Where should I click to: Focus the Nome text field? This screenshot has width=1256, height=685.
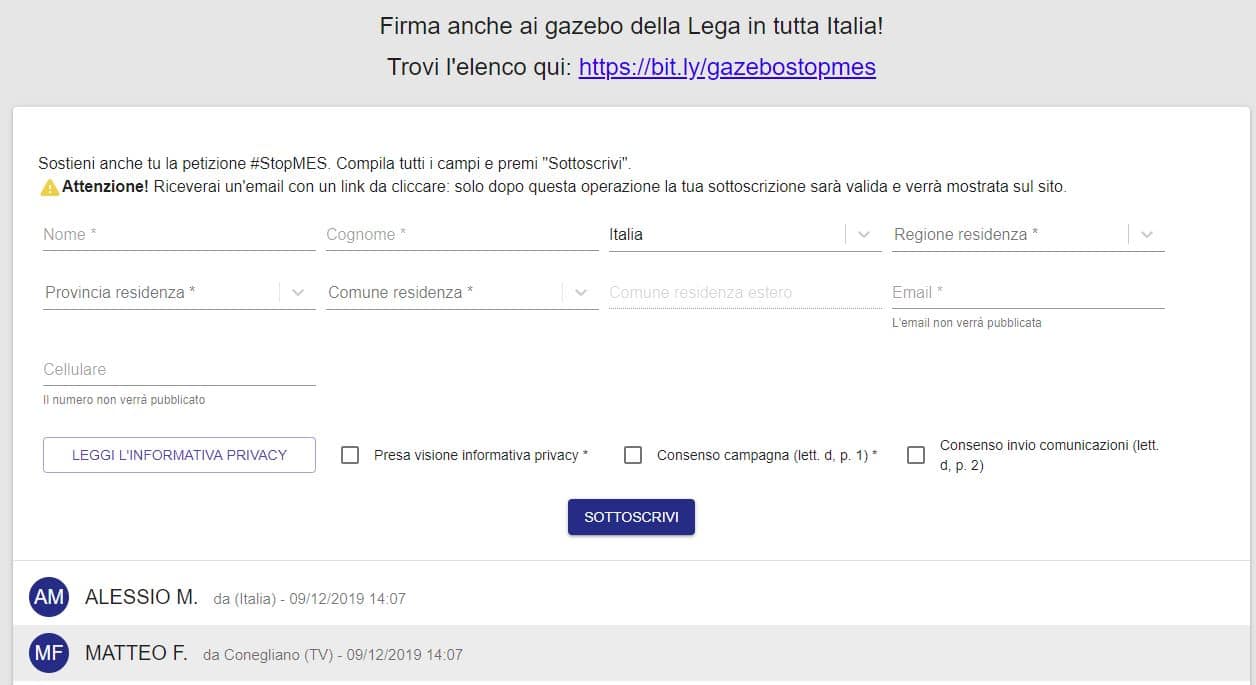(179, 234)
